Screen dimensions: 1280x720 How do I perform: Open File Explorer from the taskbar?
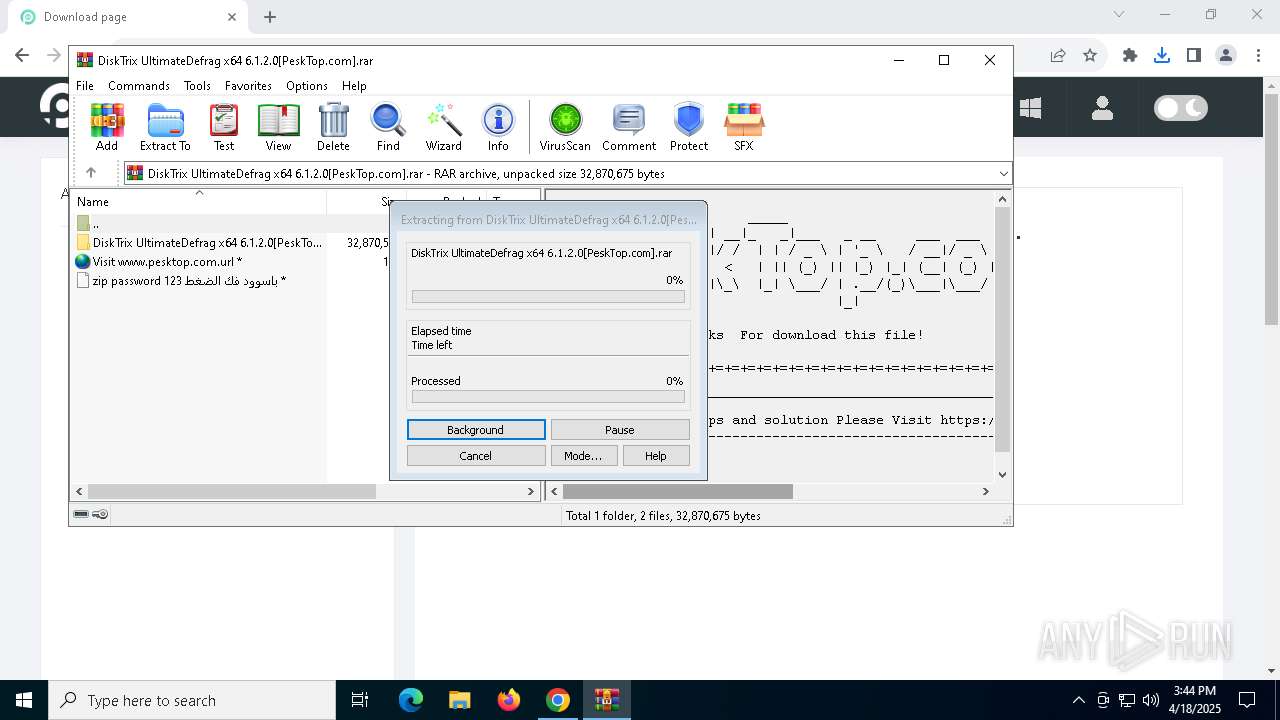(460, 700)
